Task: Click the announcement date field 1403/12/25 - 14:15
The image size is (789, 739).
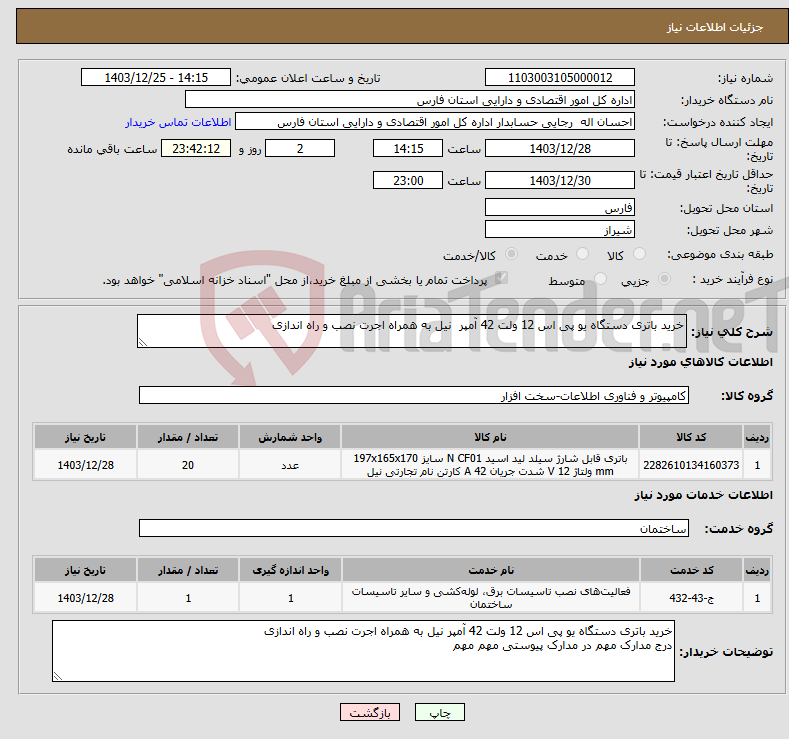Action: [156, 77]
